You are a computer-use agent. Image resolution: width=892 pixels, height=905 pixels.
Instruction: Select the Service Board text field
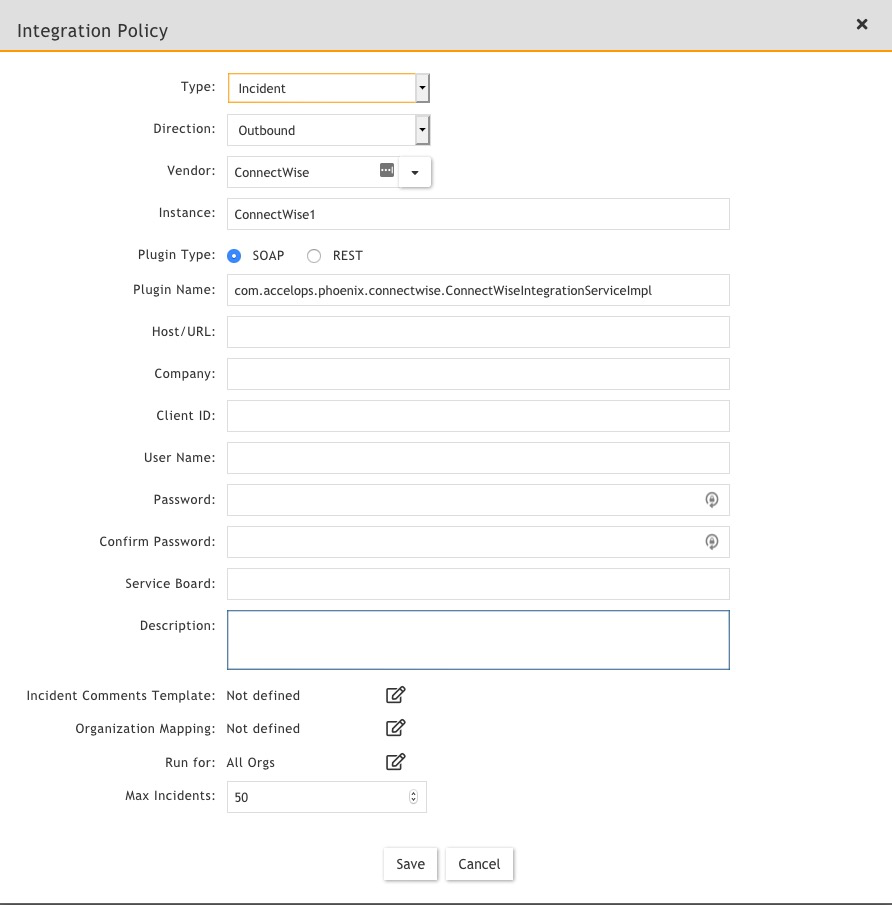point(478,584)
